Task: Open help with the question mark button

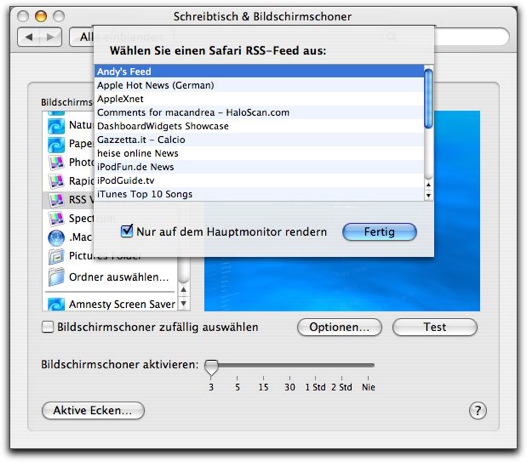Action: 478,410
